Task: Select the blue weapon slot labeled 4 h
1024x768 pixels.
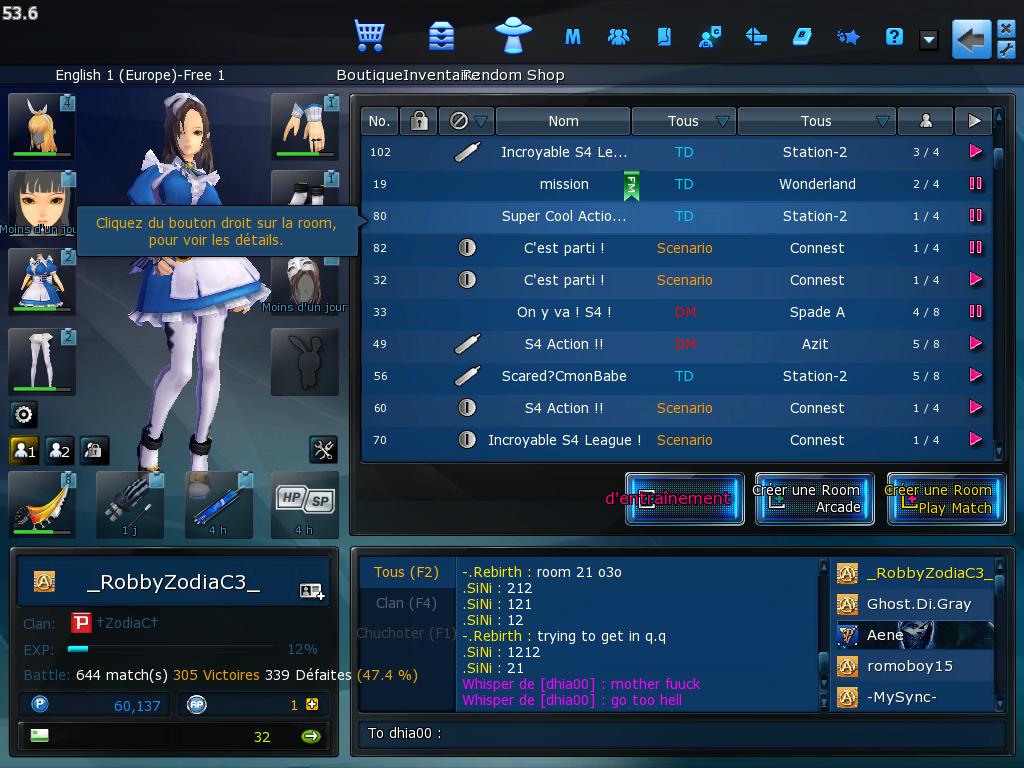Action: pos(219,504)
